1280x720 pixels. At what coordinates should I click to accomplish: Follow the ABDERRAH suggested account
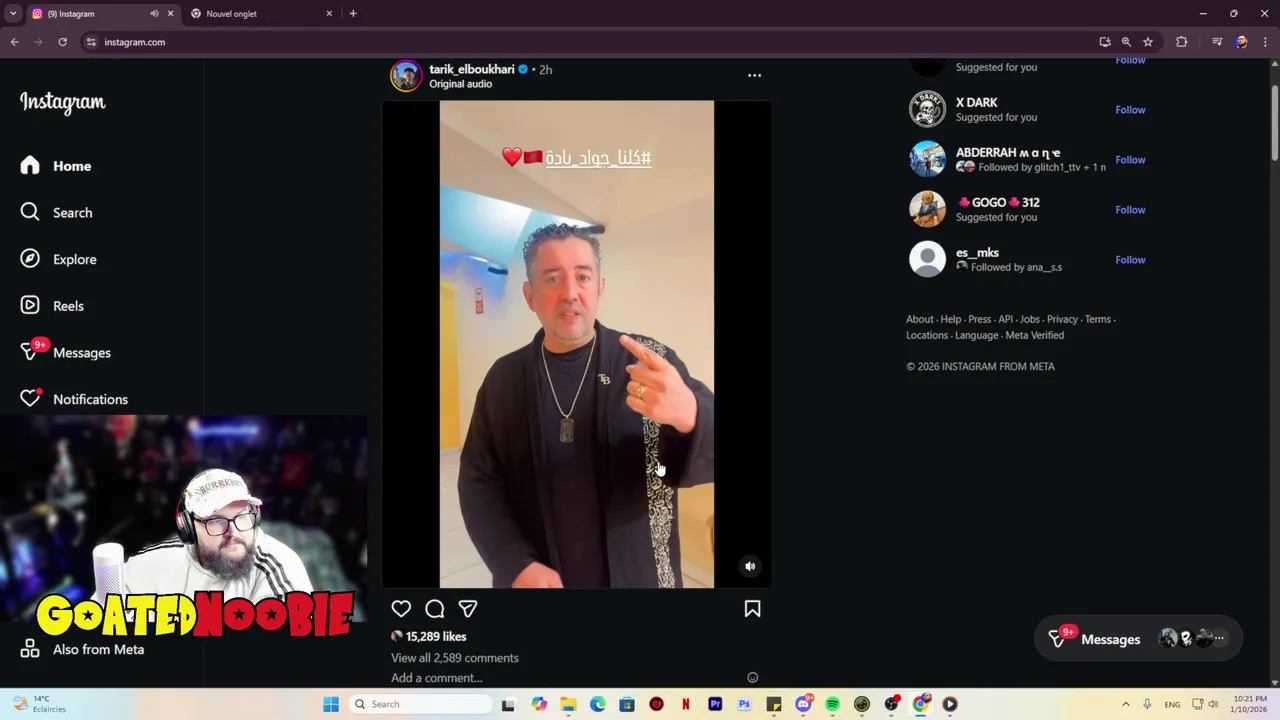click(x=1130, y=160)
